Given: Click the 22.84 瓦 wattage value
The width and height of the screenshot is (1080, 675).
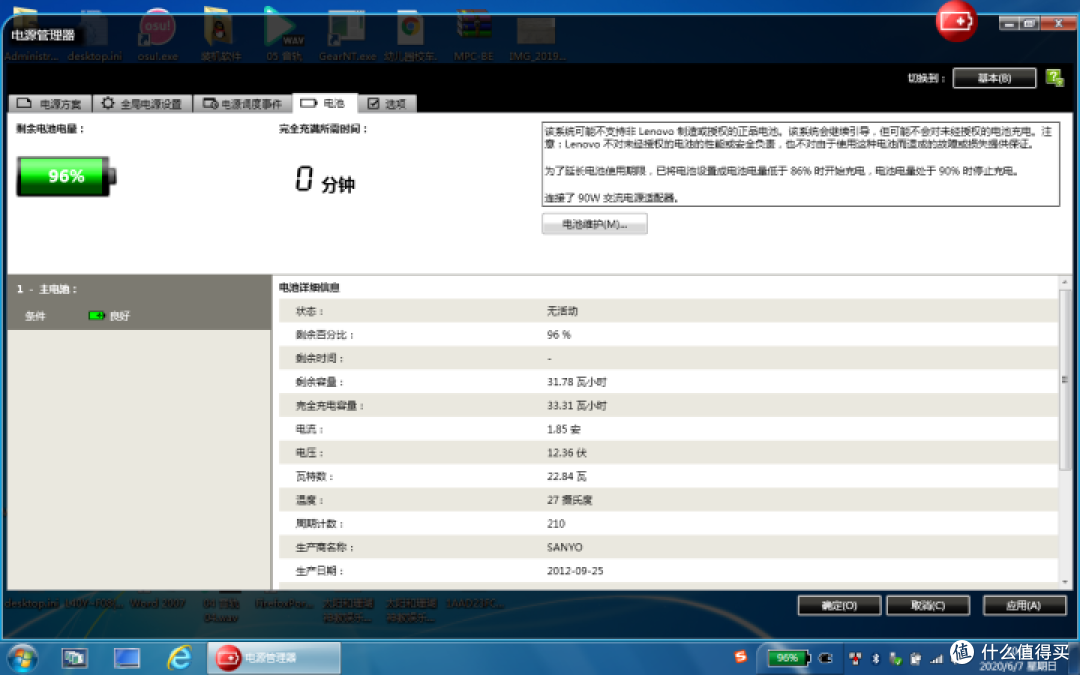Looking at the screenshot, I should pyautogui.click(x=566, y=476).
